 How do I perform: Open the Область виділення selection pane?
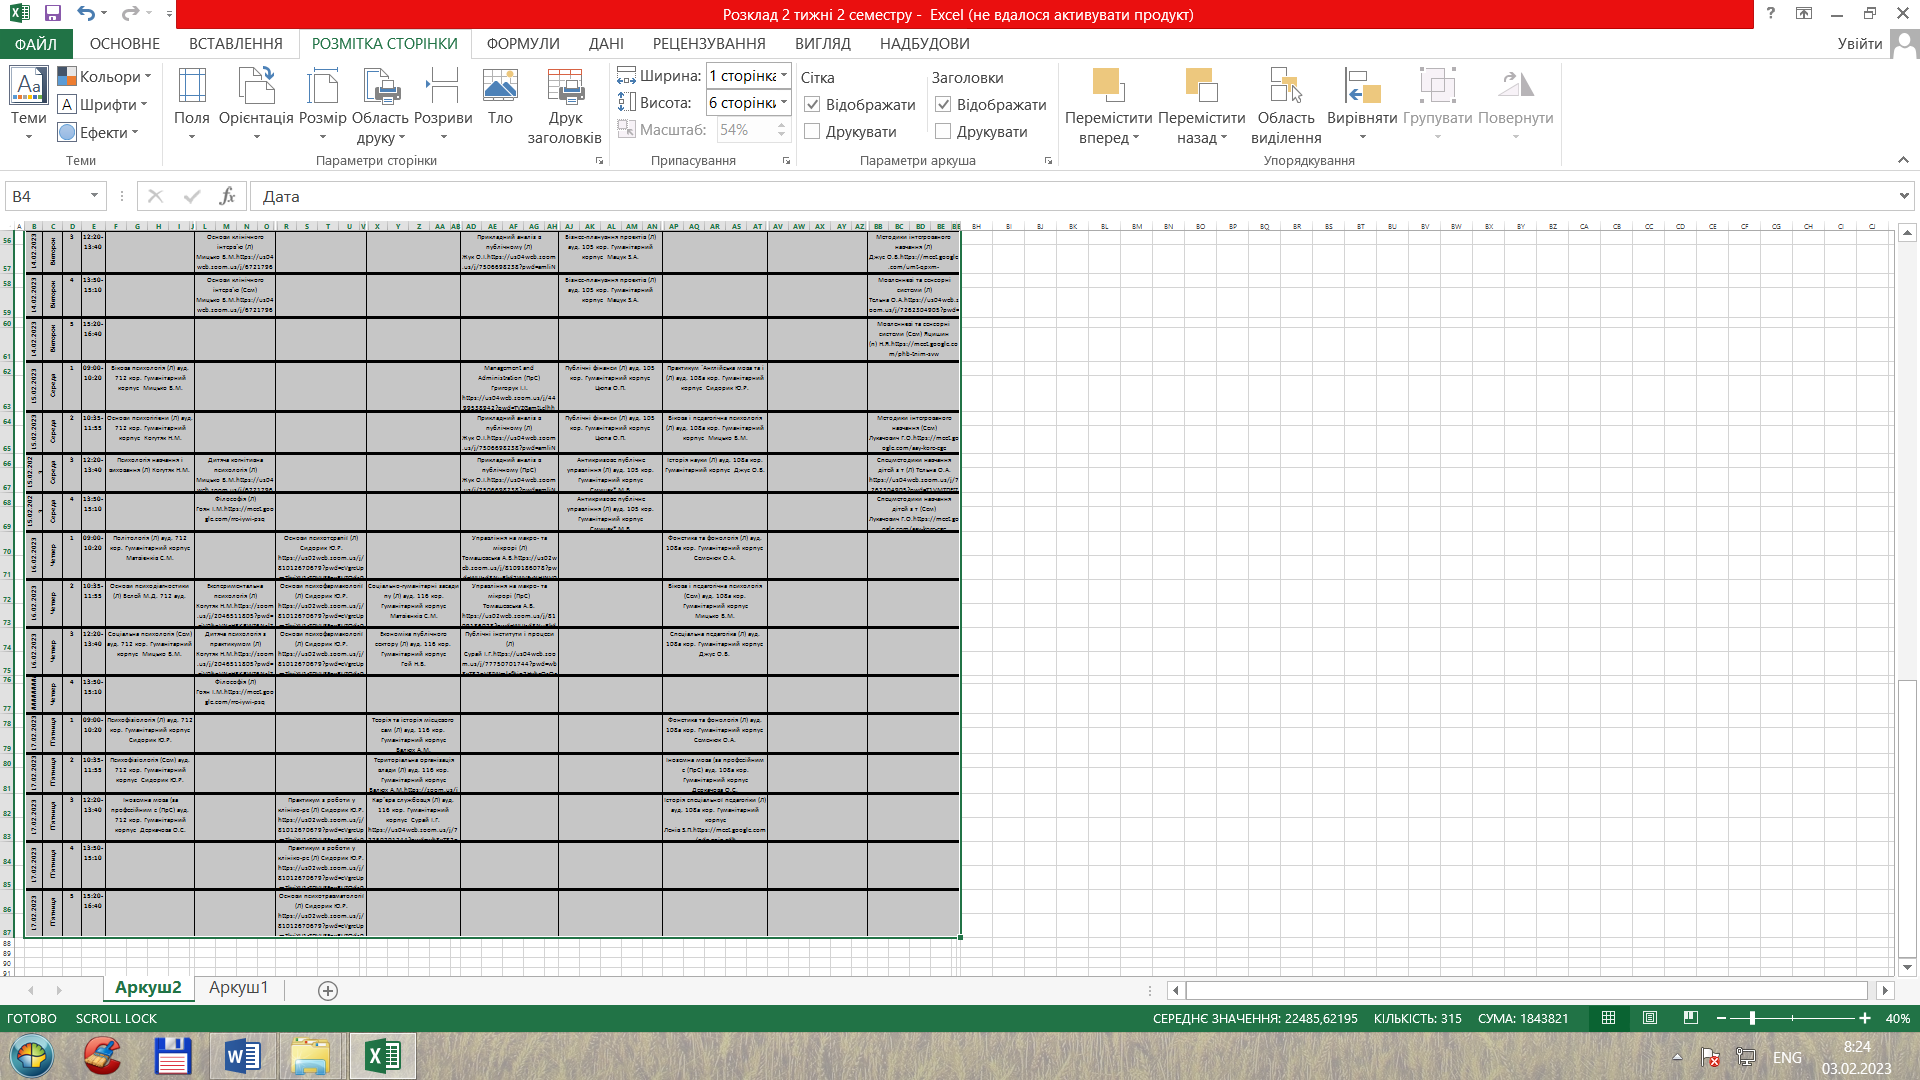tap(1286, 105)
